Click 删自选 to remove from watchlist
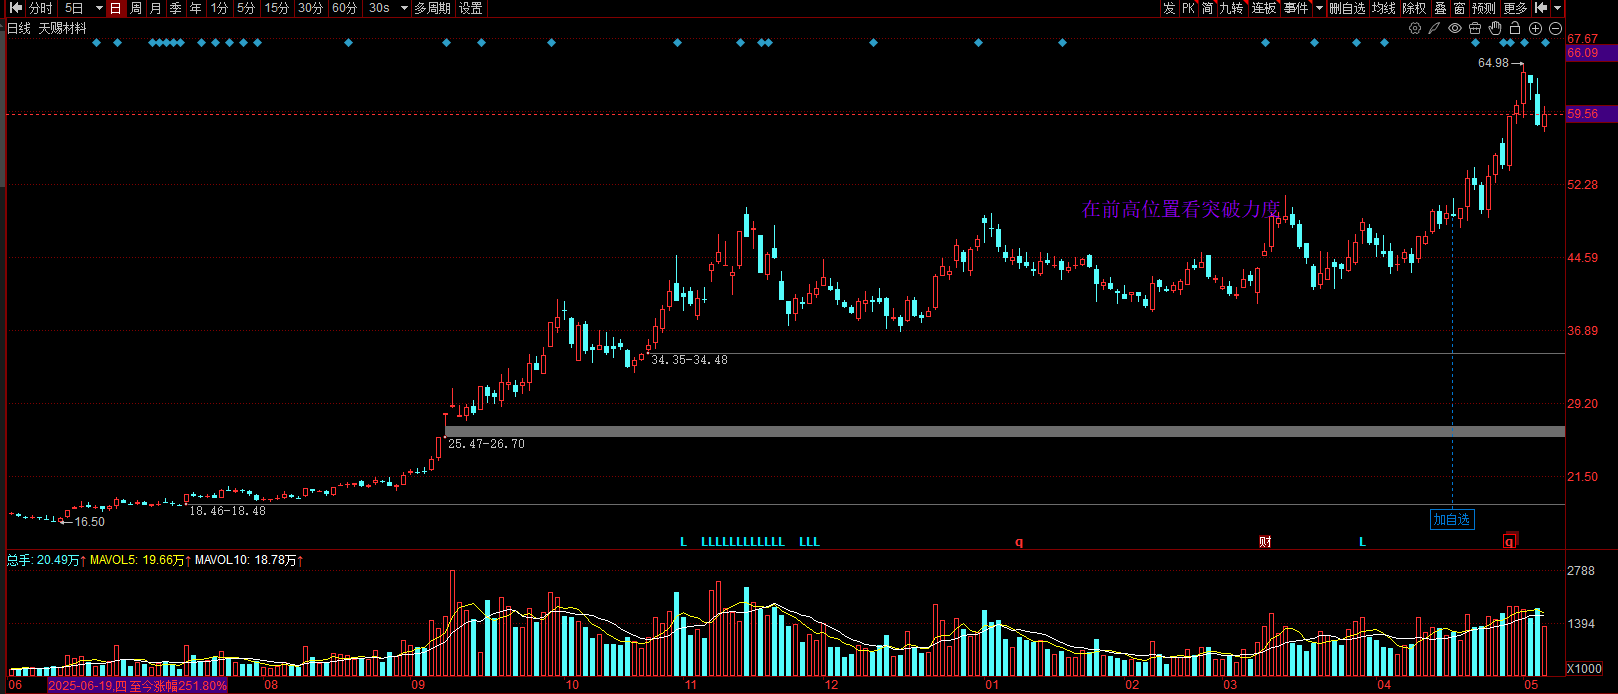 [x=1347, y=8]
